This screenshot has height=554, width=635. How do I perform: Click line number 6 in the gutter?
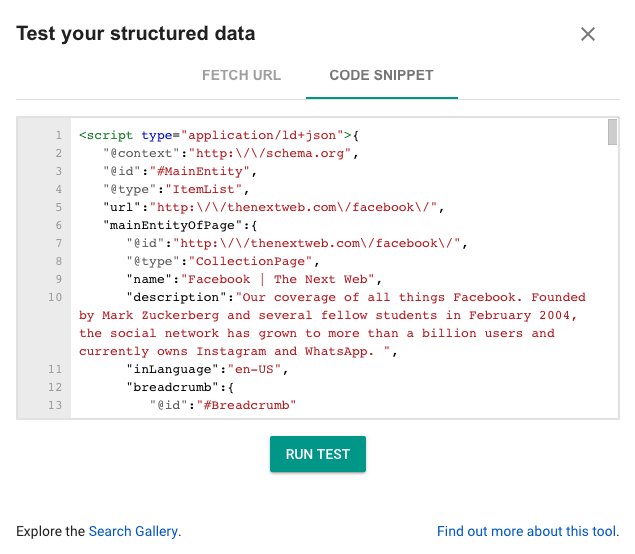click(x=58, y=225)
